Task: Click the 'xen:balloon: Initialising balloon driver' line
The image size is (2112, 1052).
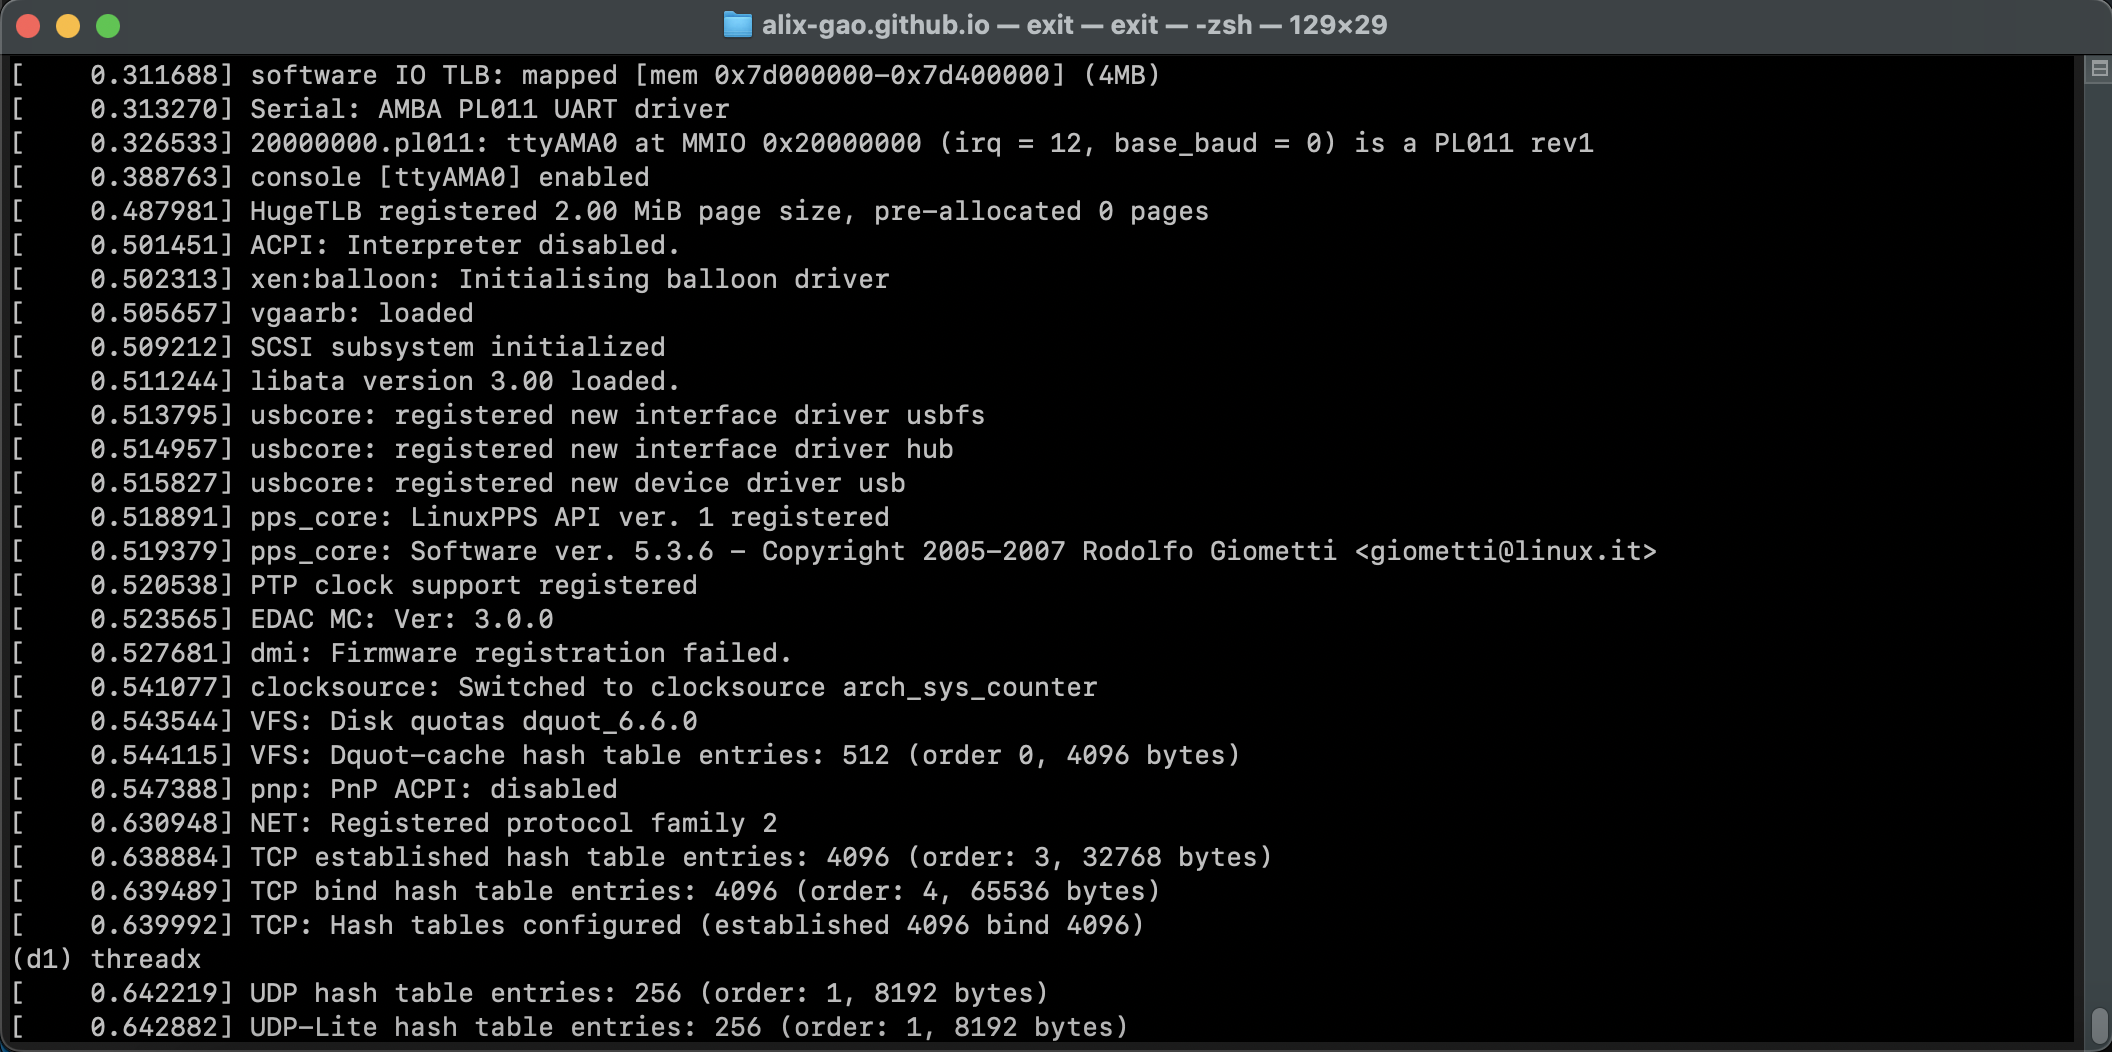Action: [x=451, y=279]
